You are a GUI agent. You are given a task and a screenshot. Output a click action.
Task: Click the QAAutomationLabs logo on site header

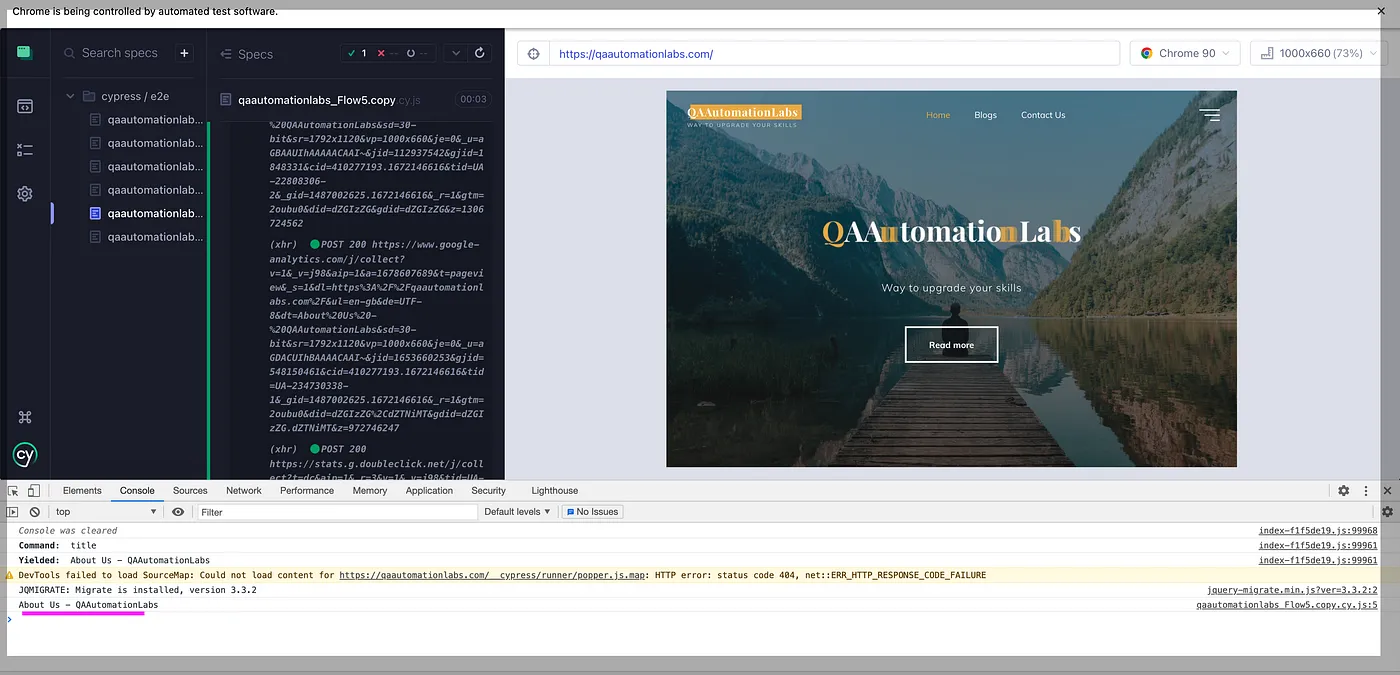744,115
